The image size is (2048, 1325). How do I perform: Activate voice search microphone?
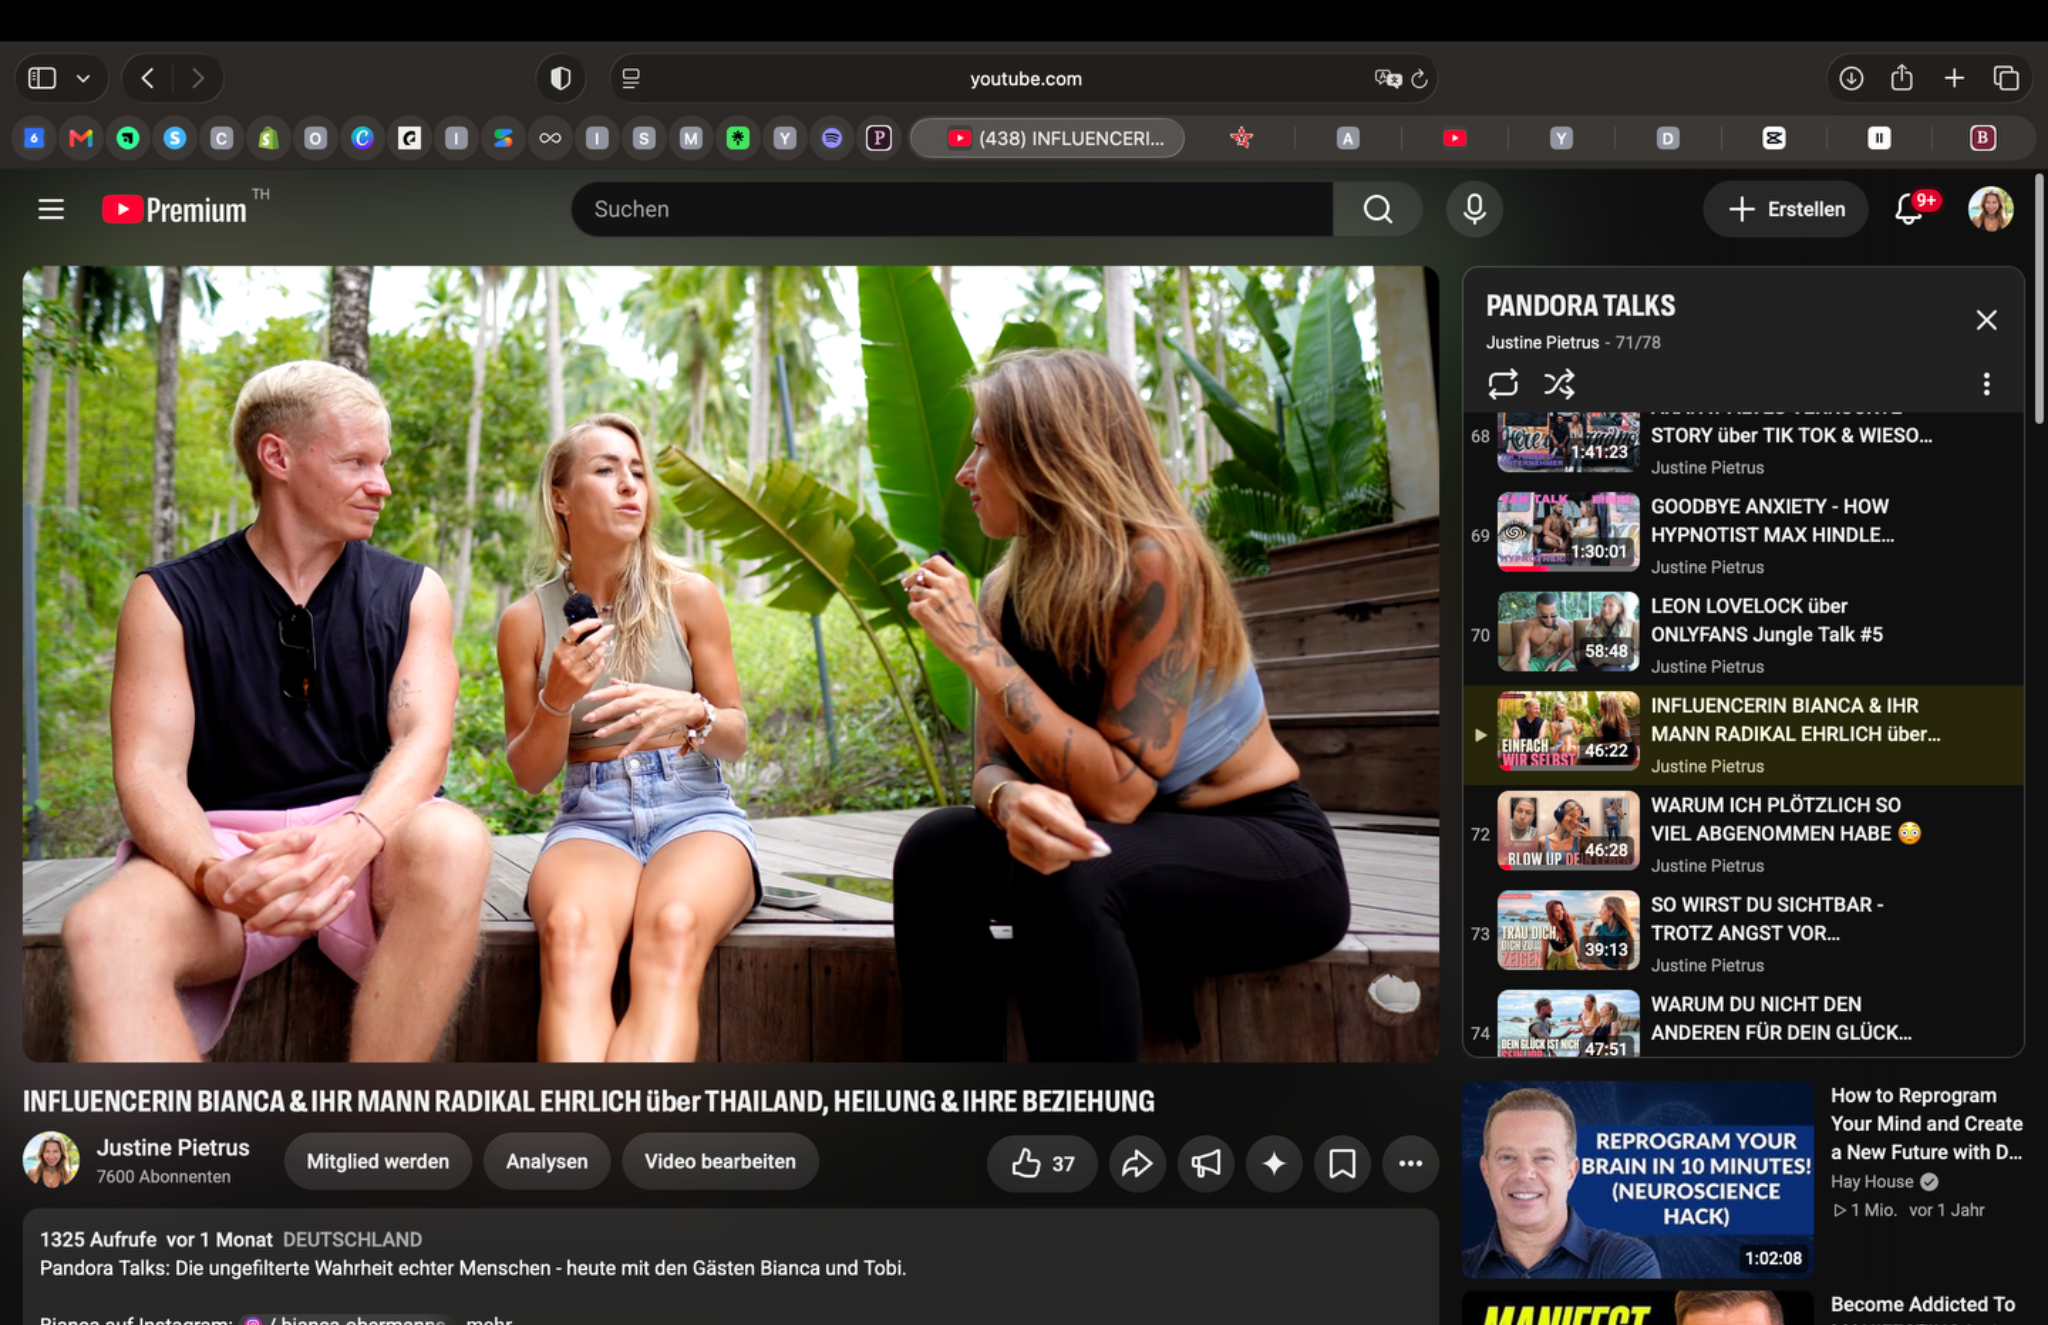(x=1474, y=209)
